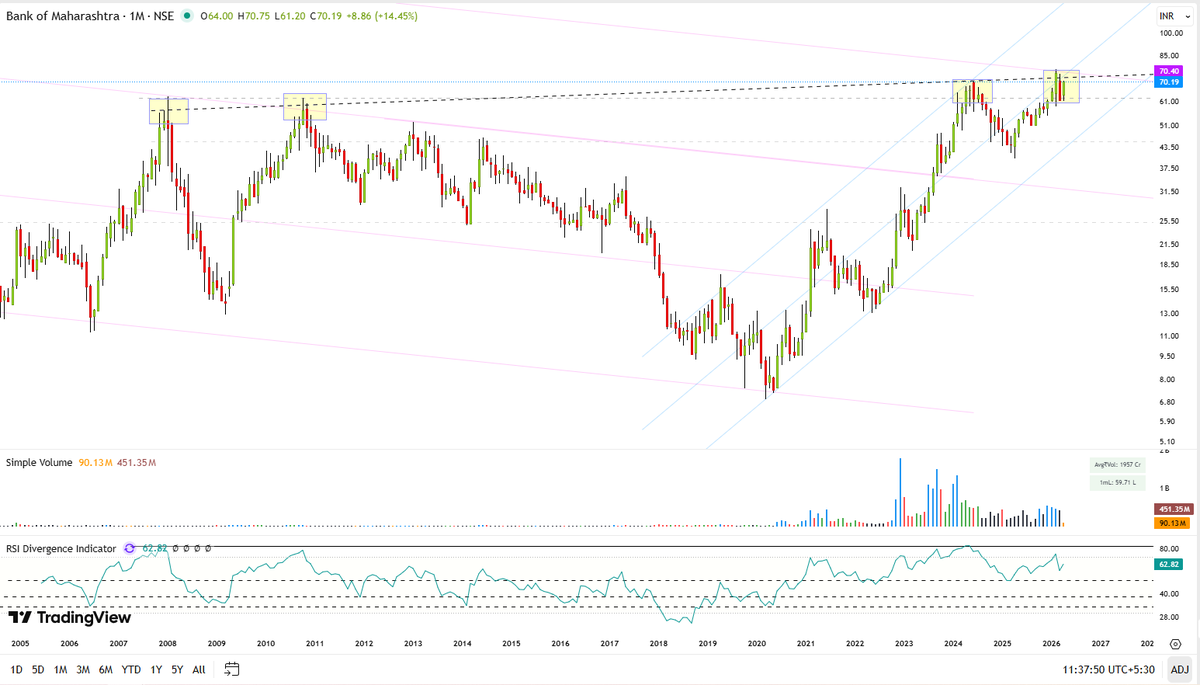Image resolution: width=1200 pixels, height=685 pixels.
Task: Select the 1Y time range
Action: pos(156,669)
